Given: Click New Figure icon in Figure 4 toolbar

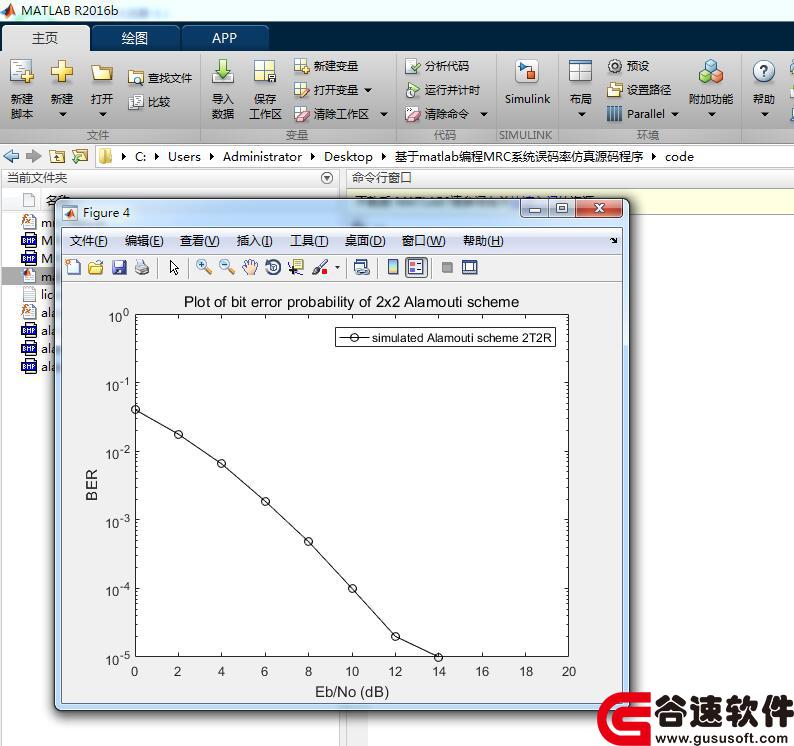Looking at the screenshot, I should point(73,267).
